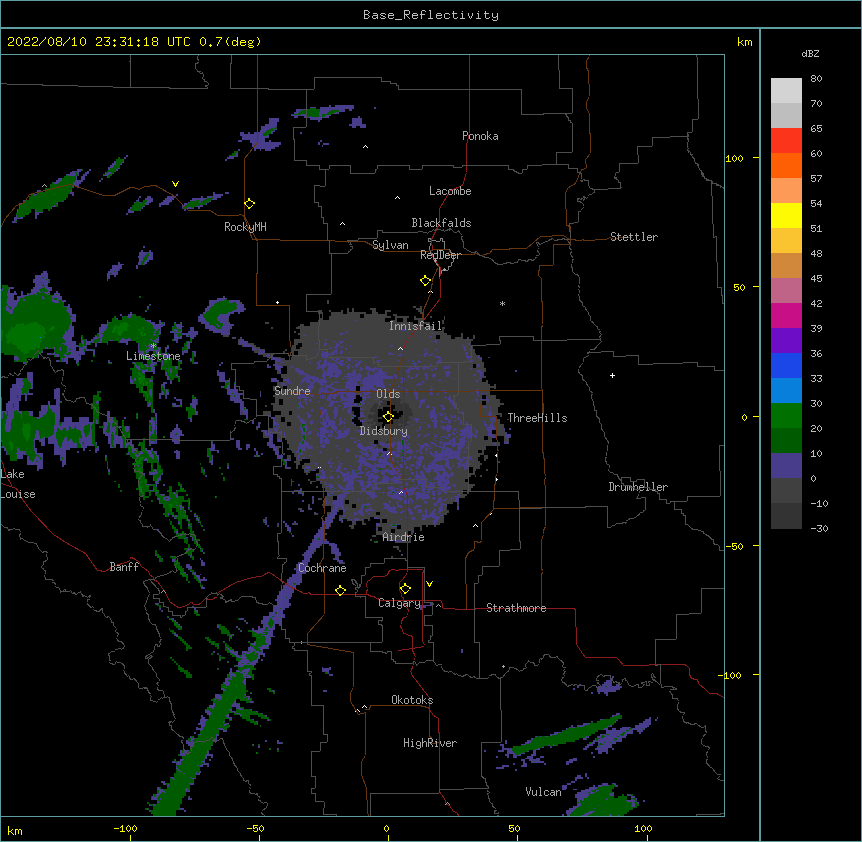
Task: Click the yellow diamond marker beside RockyMH
Action: (x=250, y=204)
